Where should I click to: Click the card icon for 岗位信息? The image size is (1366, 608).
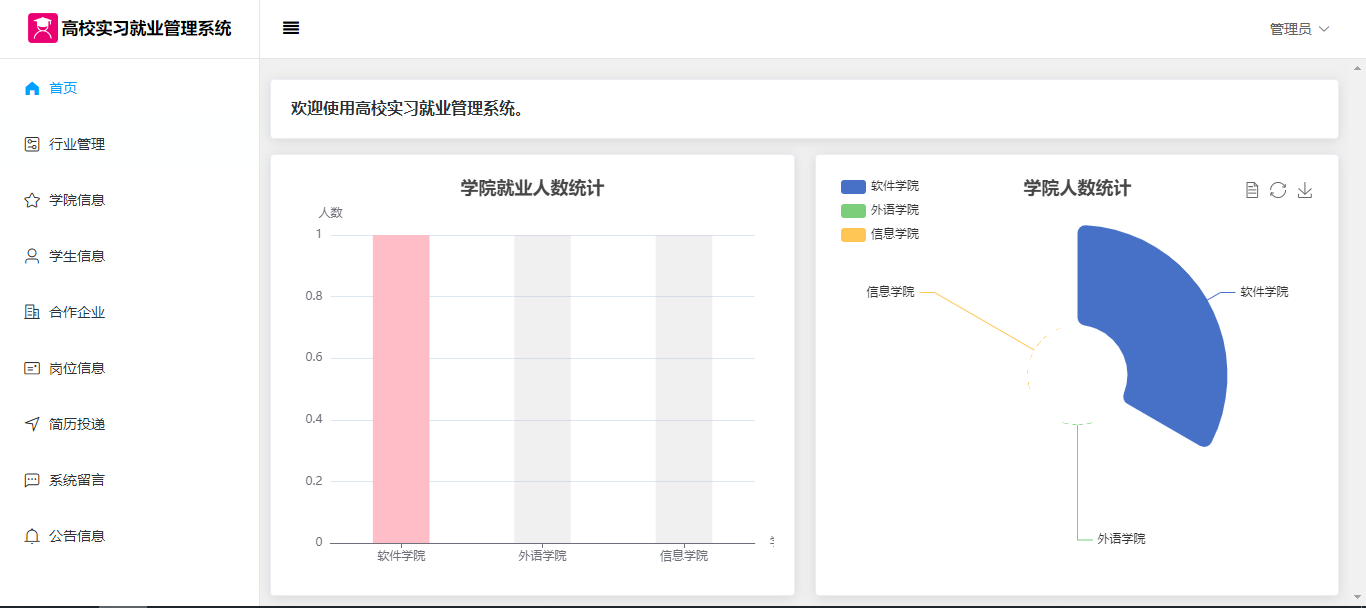(x=32, y=368)
